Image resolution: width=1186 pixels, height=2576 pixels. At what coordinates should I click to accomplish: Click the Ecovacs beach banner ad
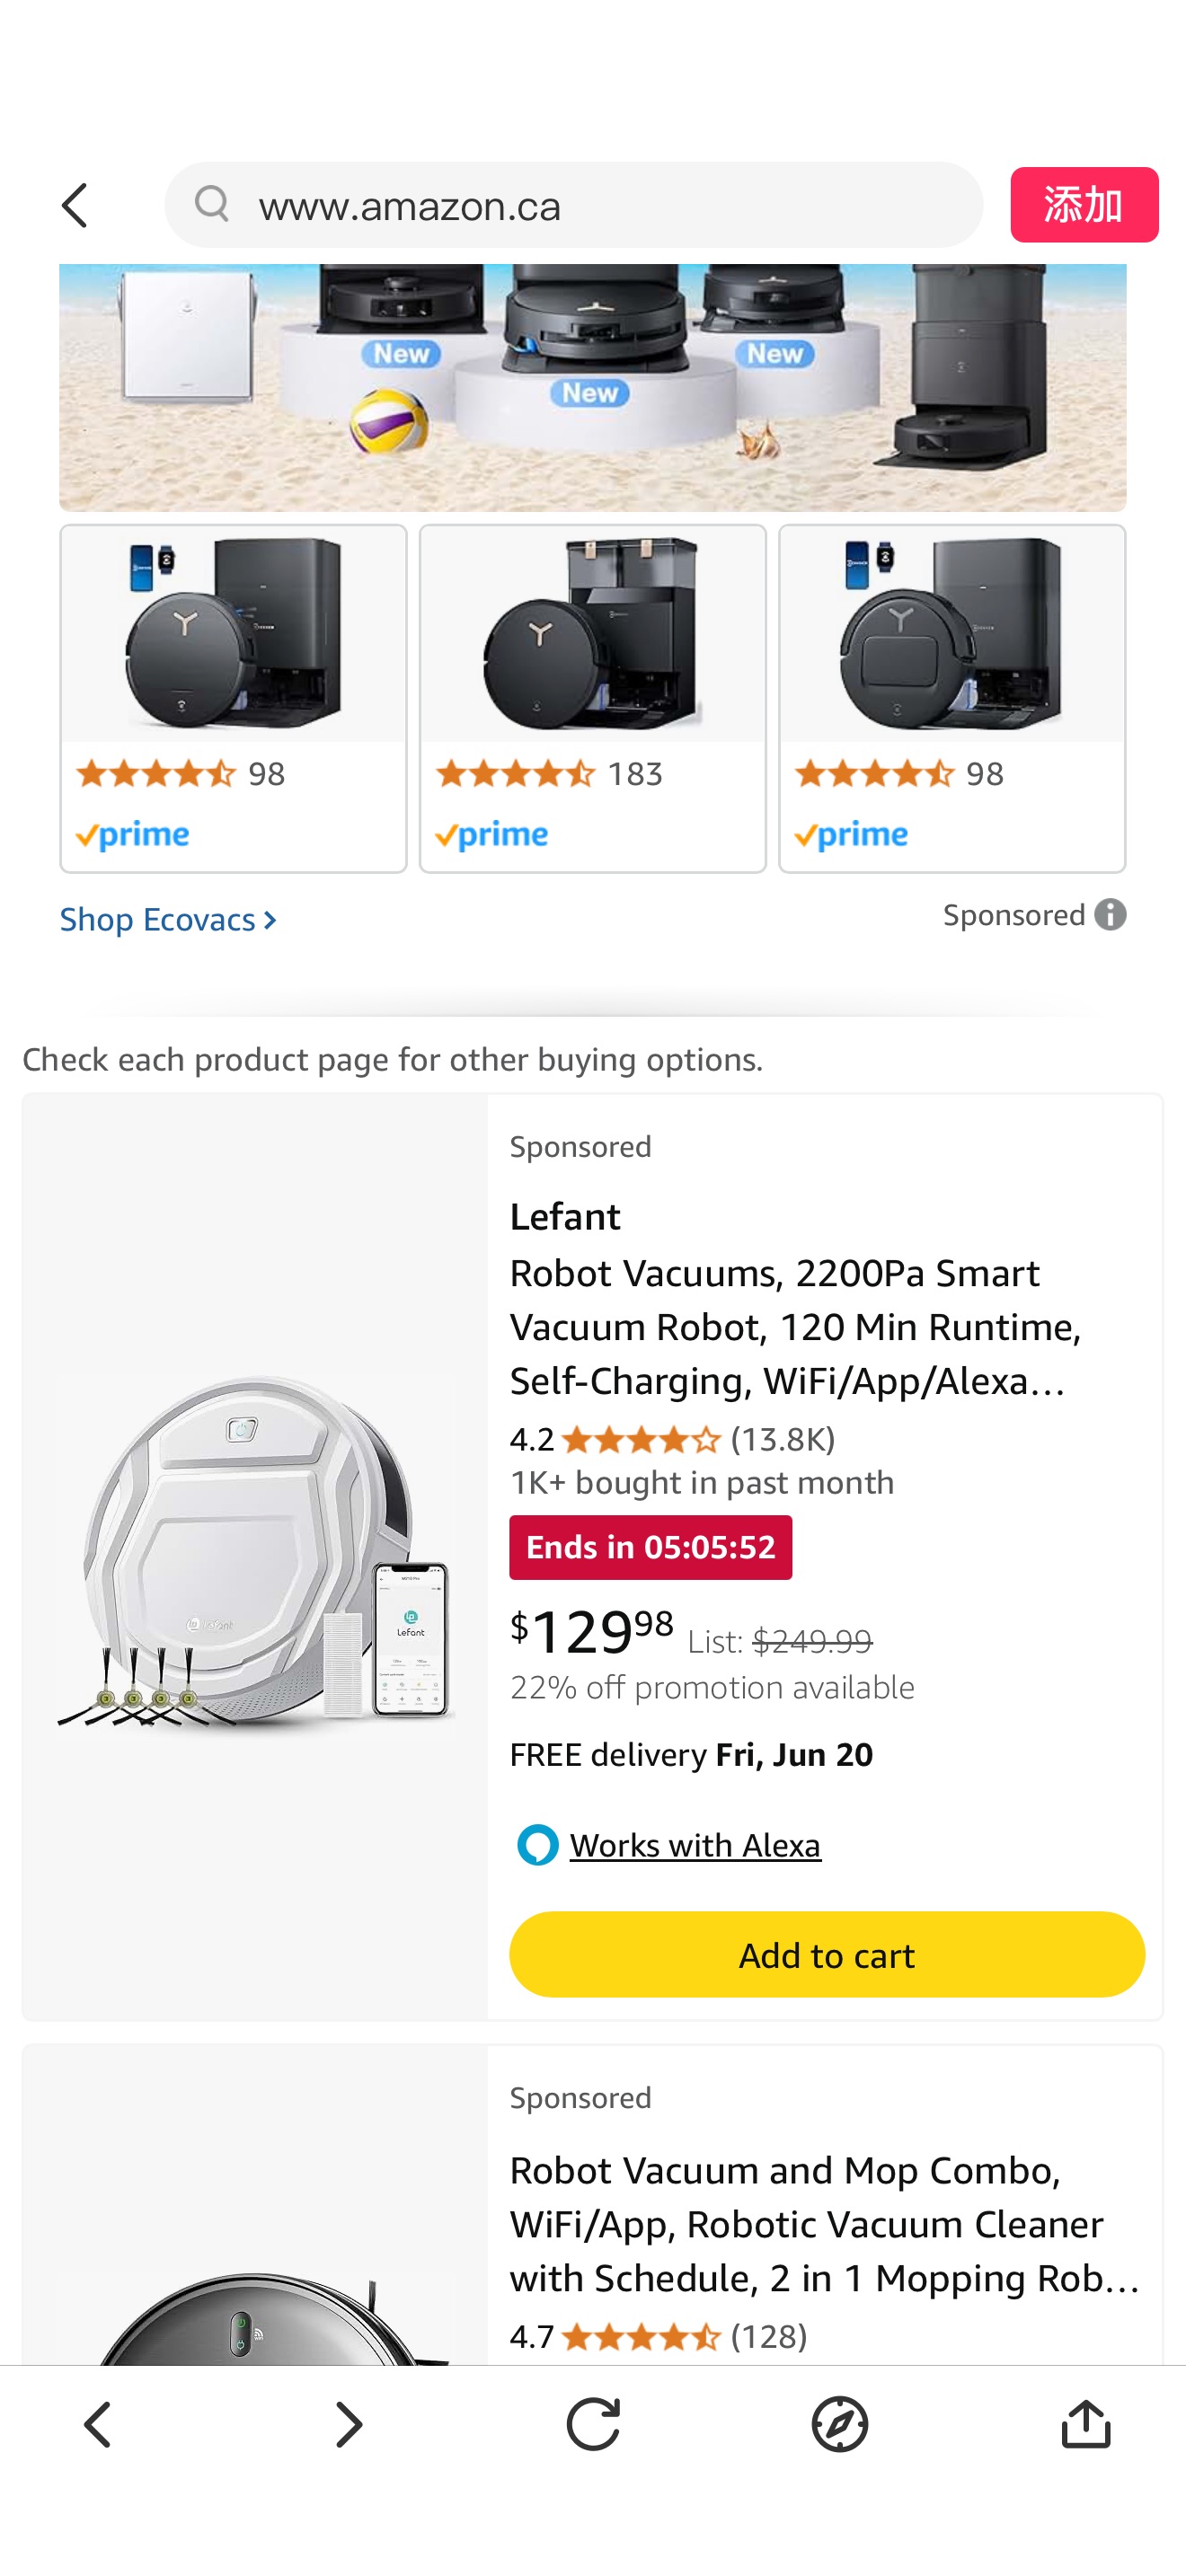[x=593, y=386]
